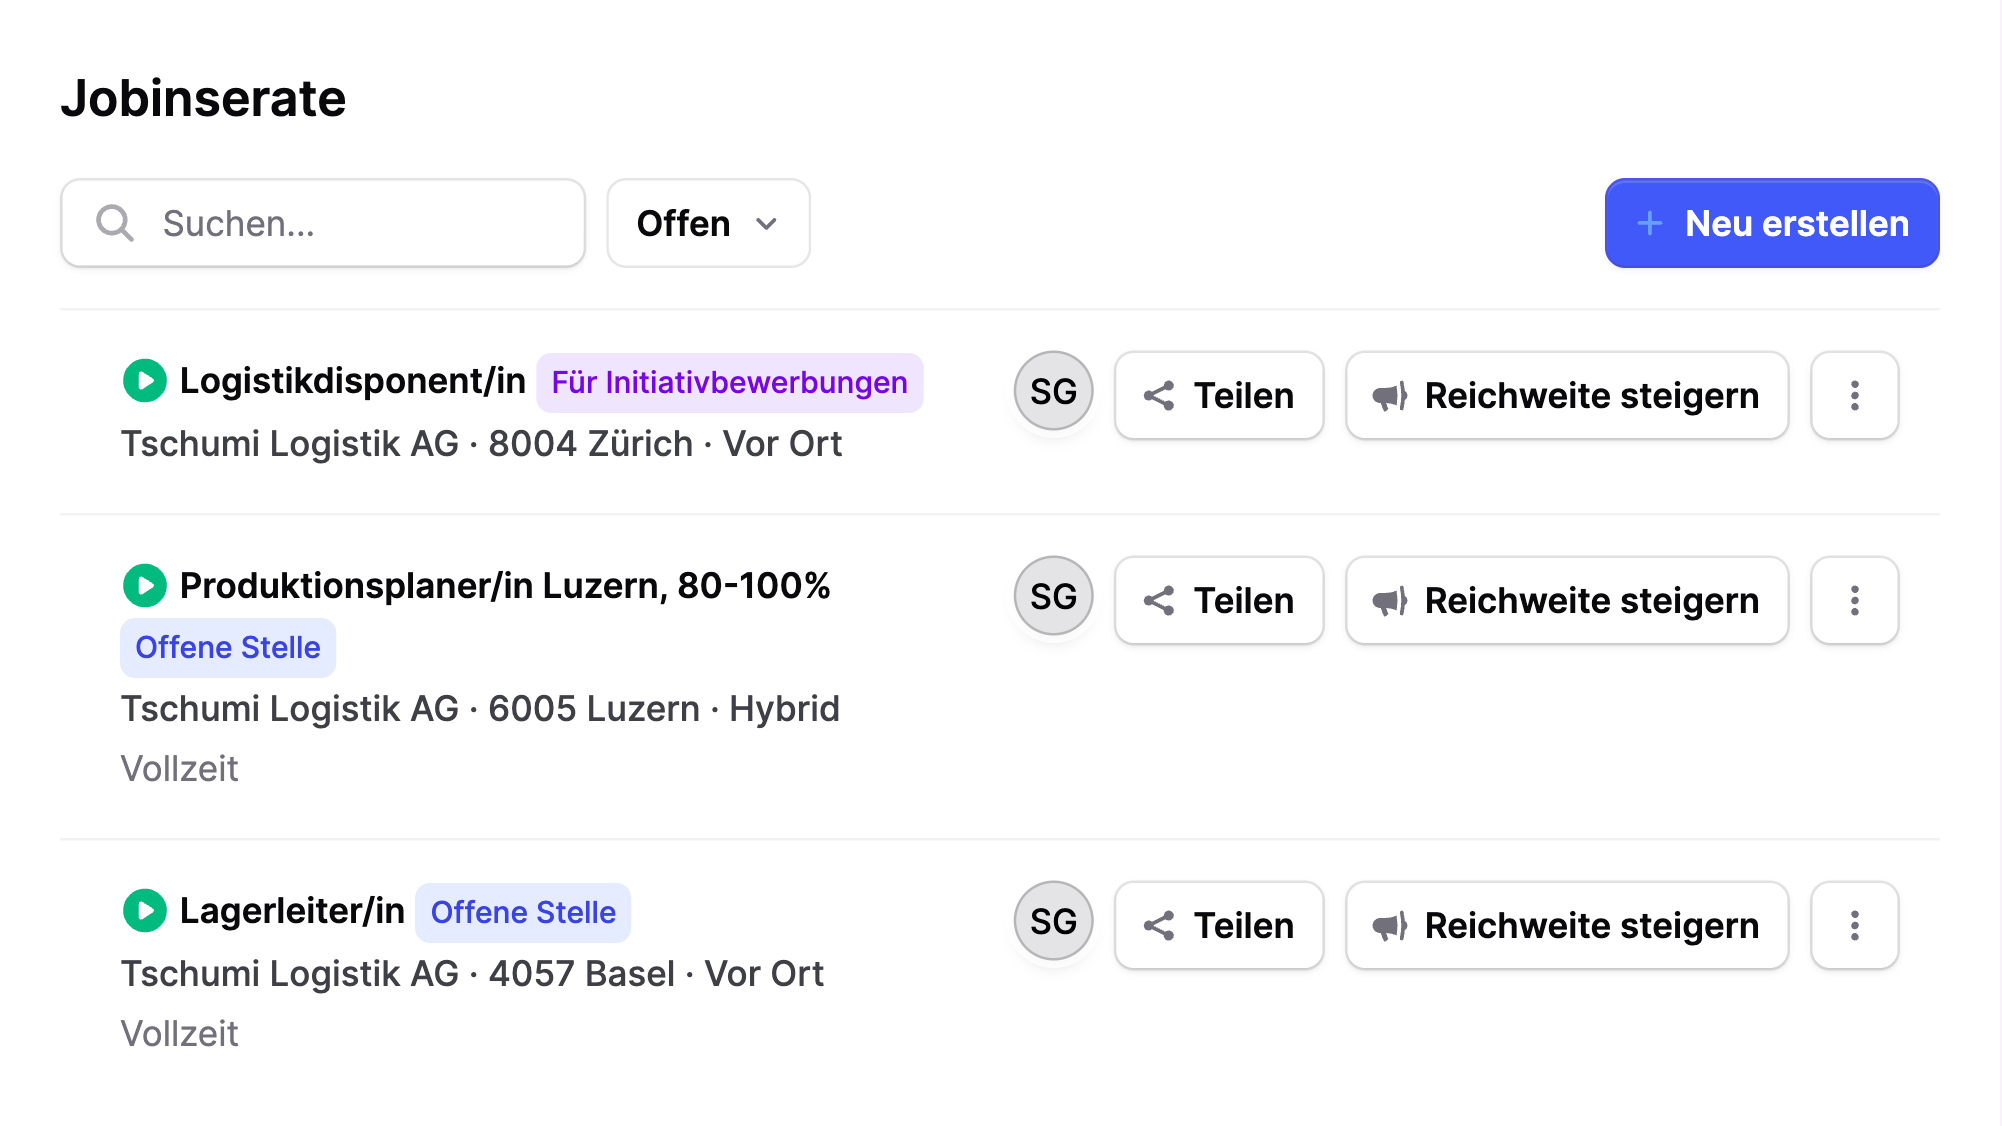Click Neu erstellen to create a job
The height and width of the screenshot is (1126, 2002).
[x=1771, y=223]
